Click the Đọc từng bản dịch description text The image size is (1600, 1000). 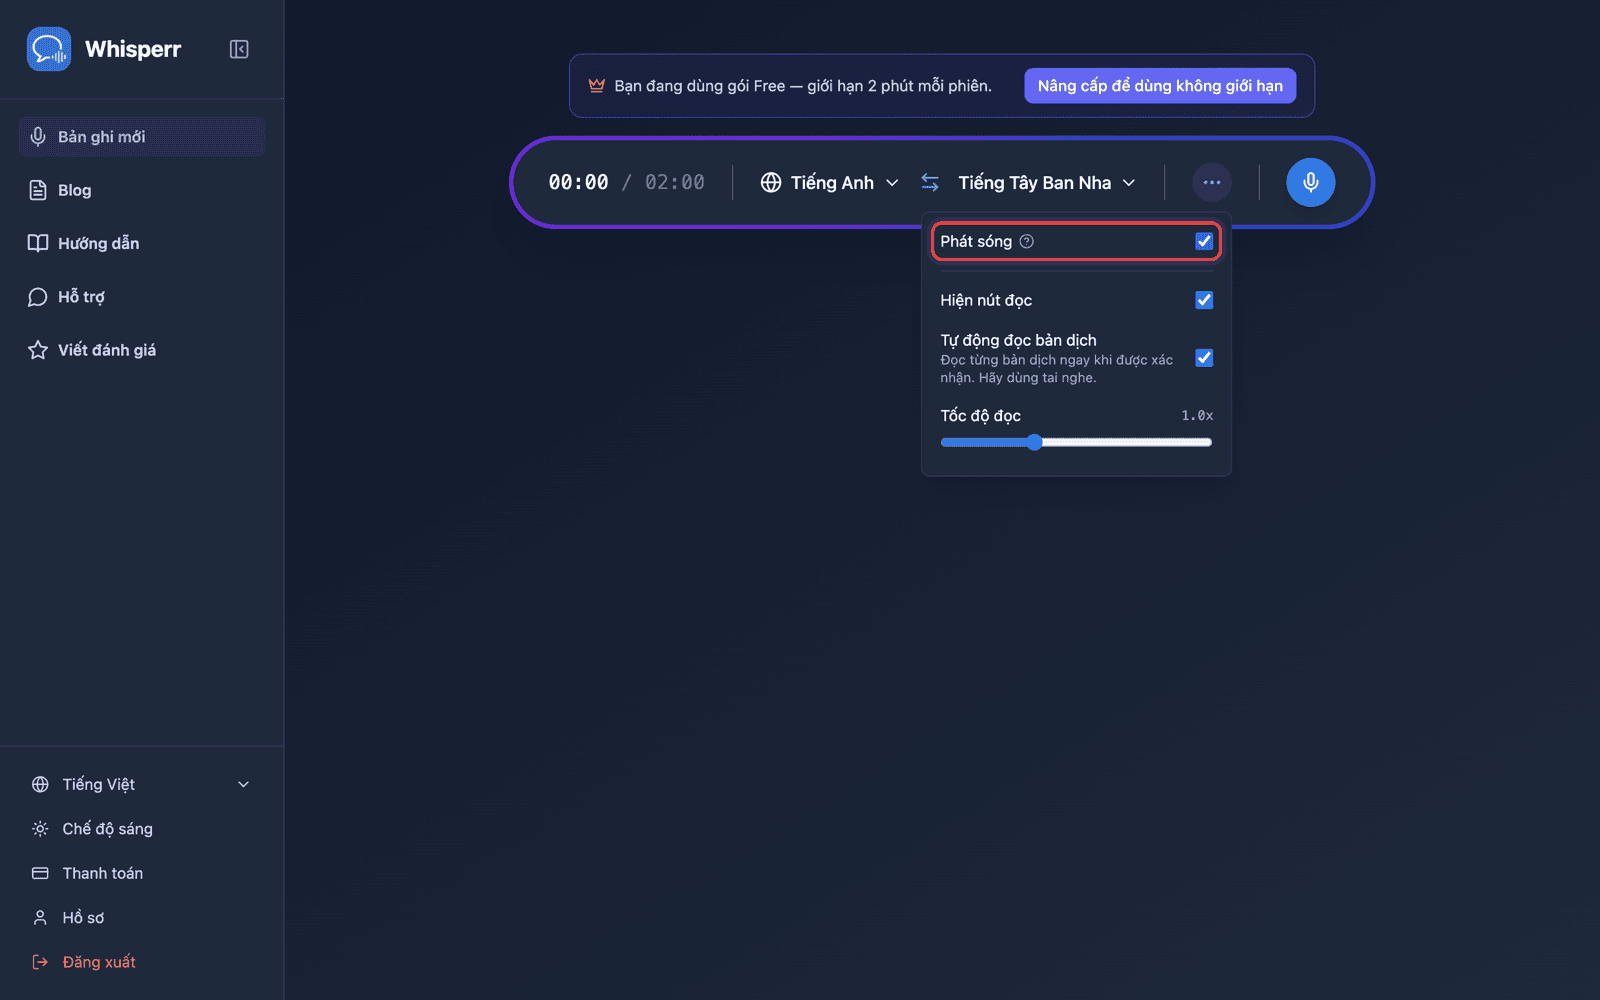(1056, 369)
